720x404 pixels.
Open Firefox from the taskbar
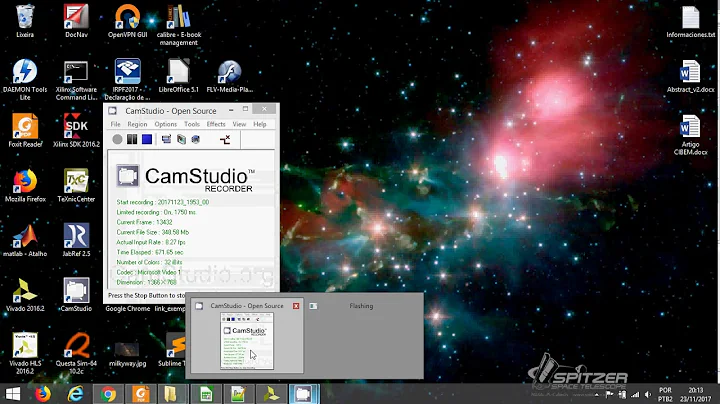[x=43, y=394]
